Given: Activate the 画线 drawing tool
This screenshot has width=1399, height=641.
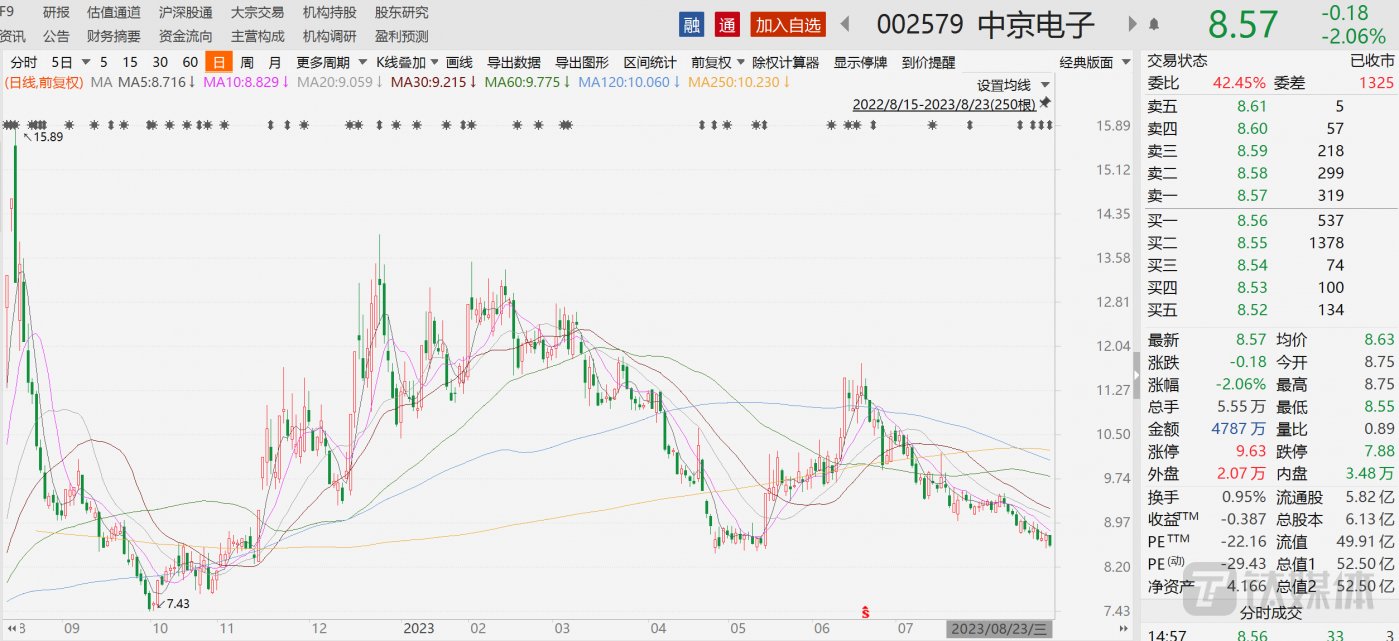Looking at the screenshot, I should 459,62.
